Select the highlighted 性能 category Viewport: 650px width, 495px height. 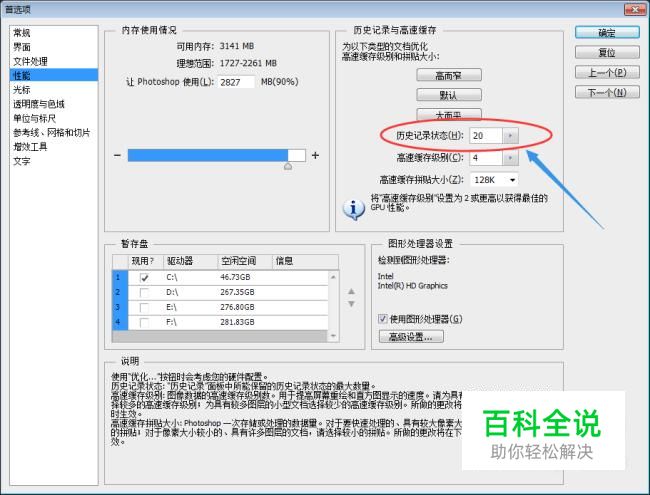click(54, 75)
